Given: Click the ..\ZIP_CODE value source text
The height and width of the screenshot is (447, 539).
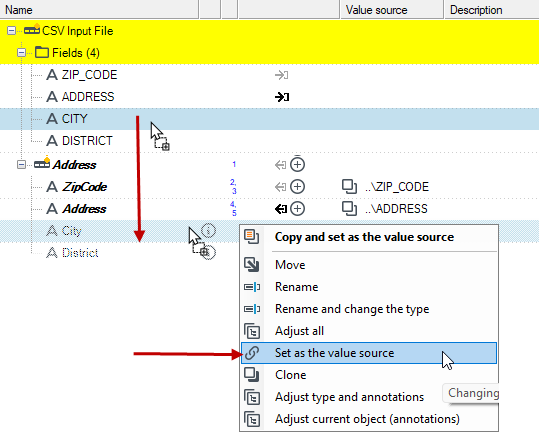Looking at the screenshot, I should [397, 187].
